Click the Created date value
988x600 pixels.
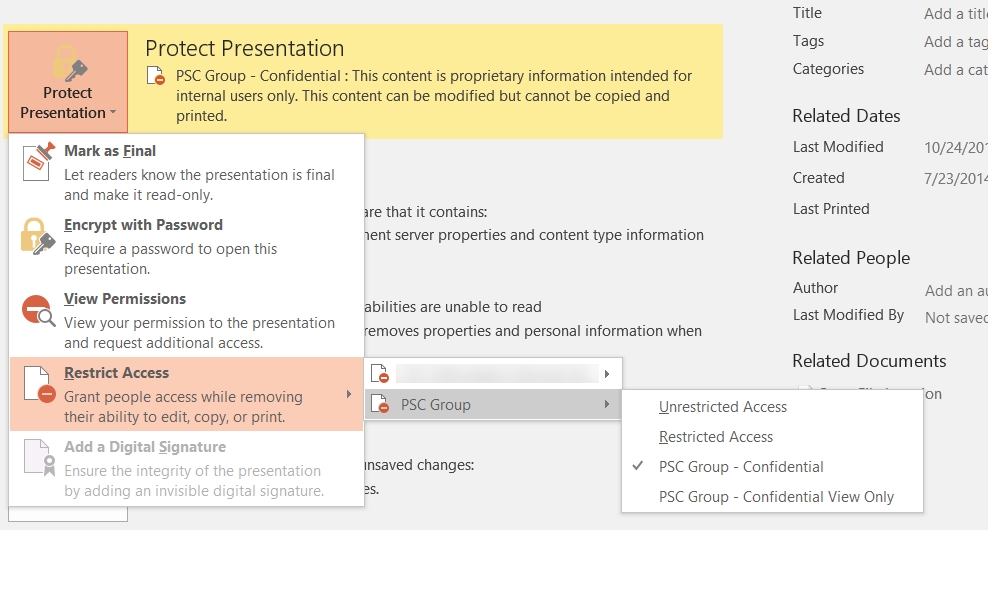(x=955, y=178)
